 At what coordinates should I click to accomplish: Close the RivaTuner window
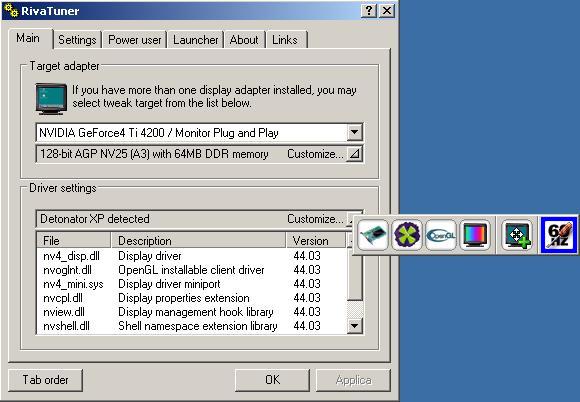pyautogui.click(x=387, y=11)
